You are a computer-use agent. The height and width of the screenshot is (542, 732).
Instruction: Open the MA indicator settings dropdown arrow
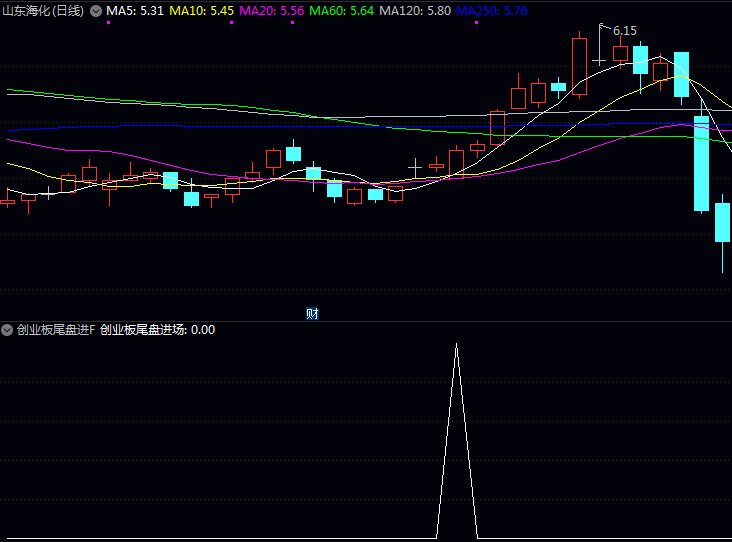tap(96, 11)
